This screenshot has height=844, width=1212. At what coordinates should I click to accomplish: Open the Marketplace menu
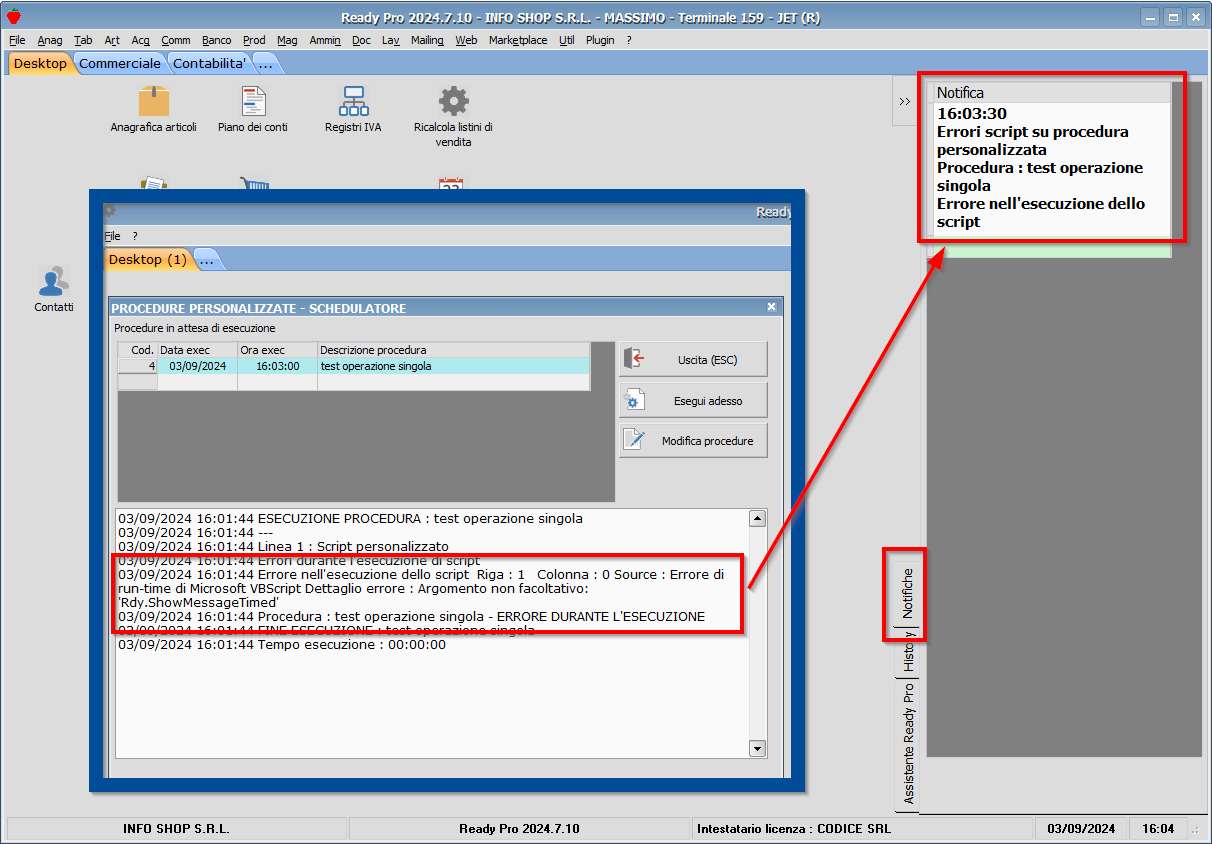tap(518, 40)
